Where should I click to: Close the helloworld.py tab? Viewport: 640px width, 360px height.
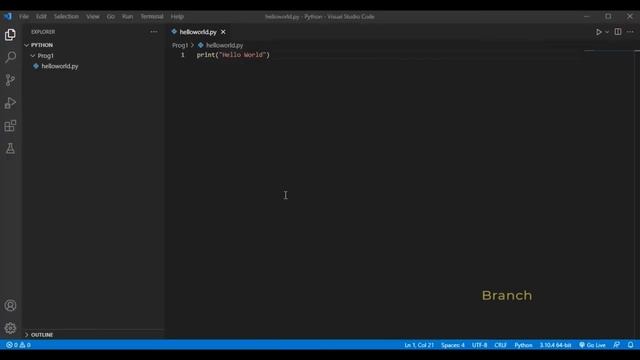click(x=223, y=32)
